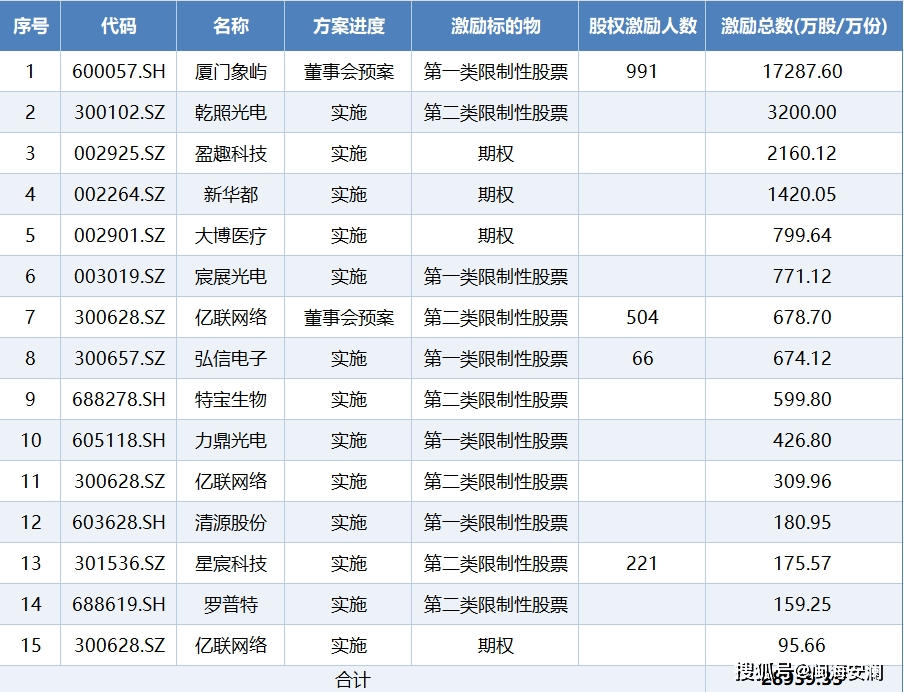The height and width of the screenshot is (692, 904).
Task: Select stock code 688619.SH
Action: tap(119, 604)
